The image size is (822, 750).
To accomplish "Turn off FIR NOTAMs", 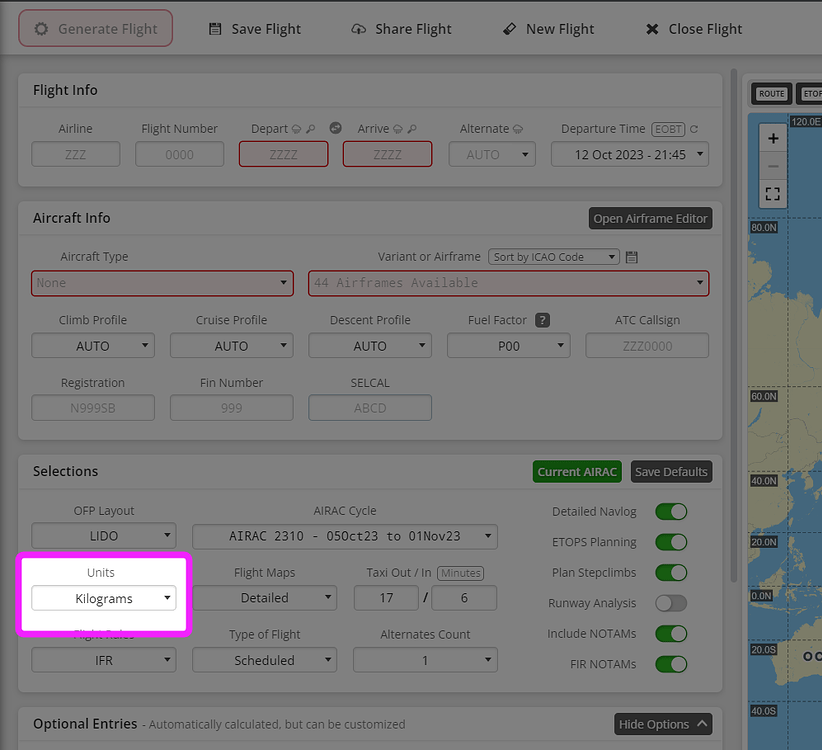I will point(671,664).
